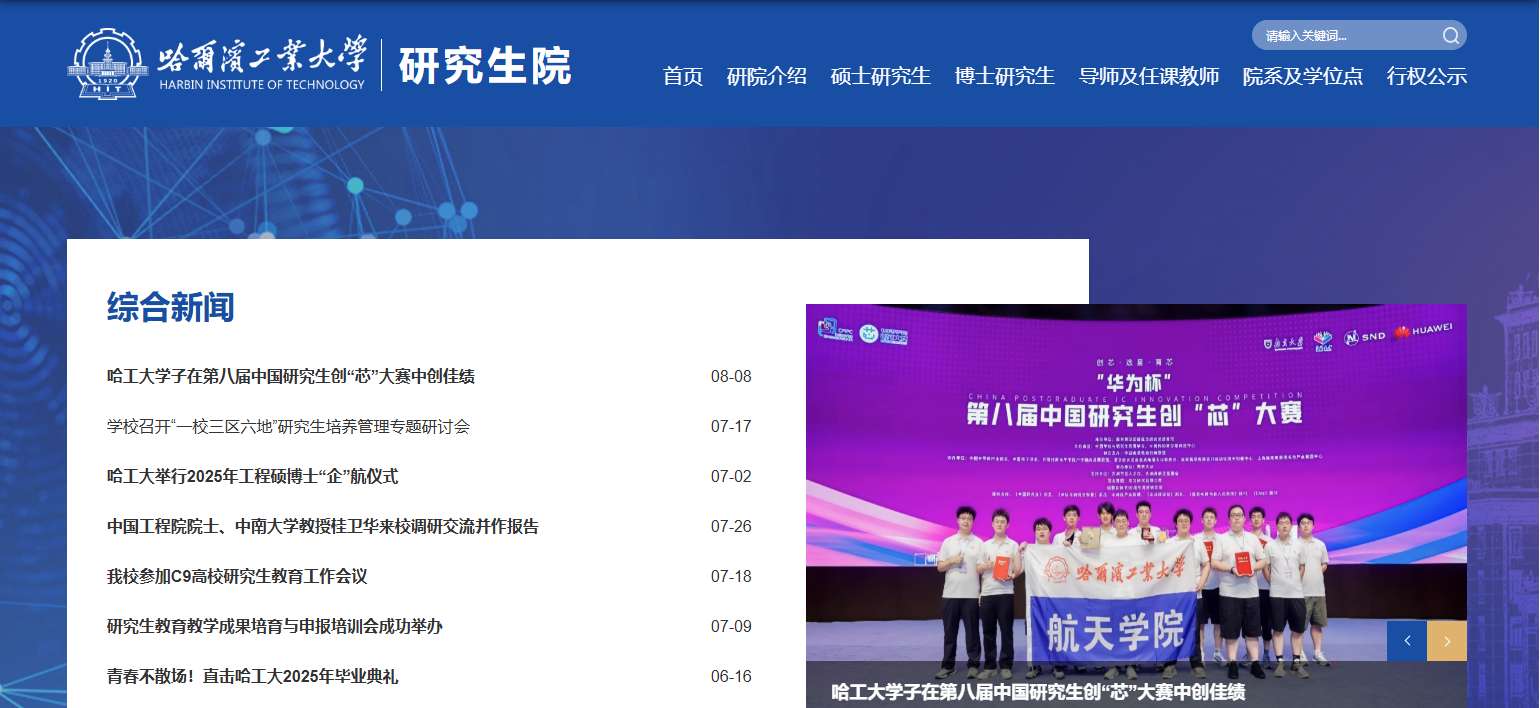
Task: Type in the keyword search field
Action: coord(1343,36)
